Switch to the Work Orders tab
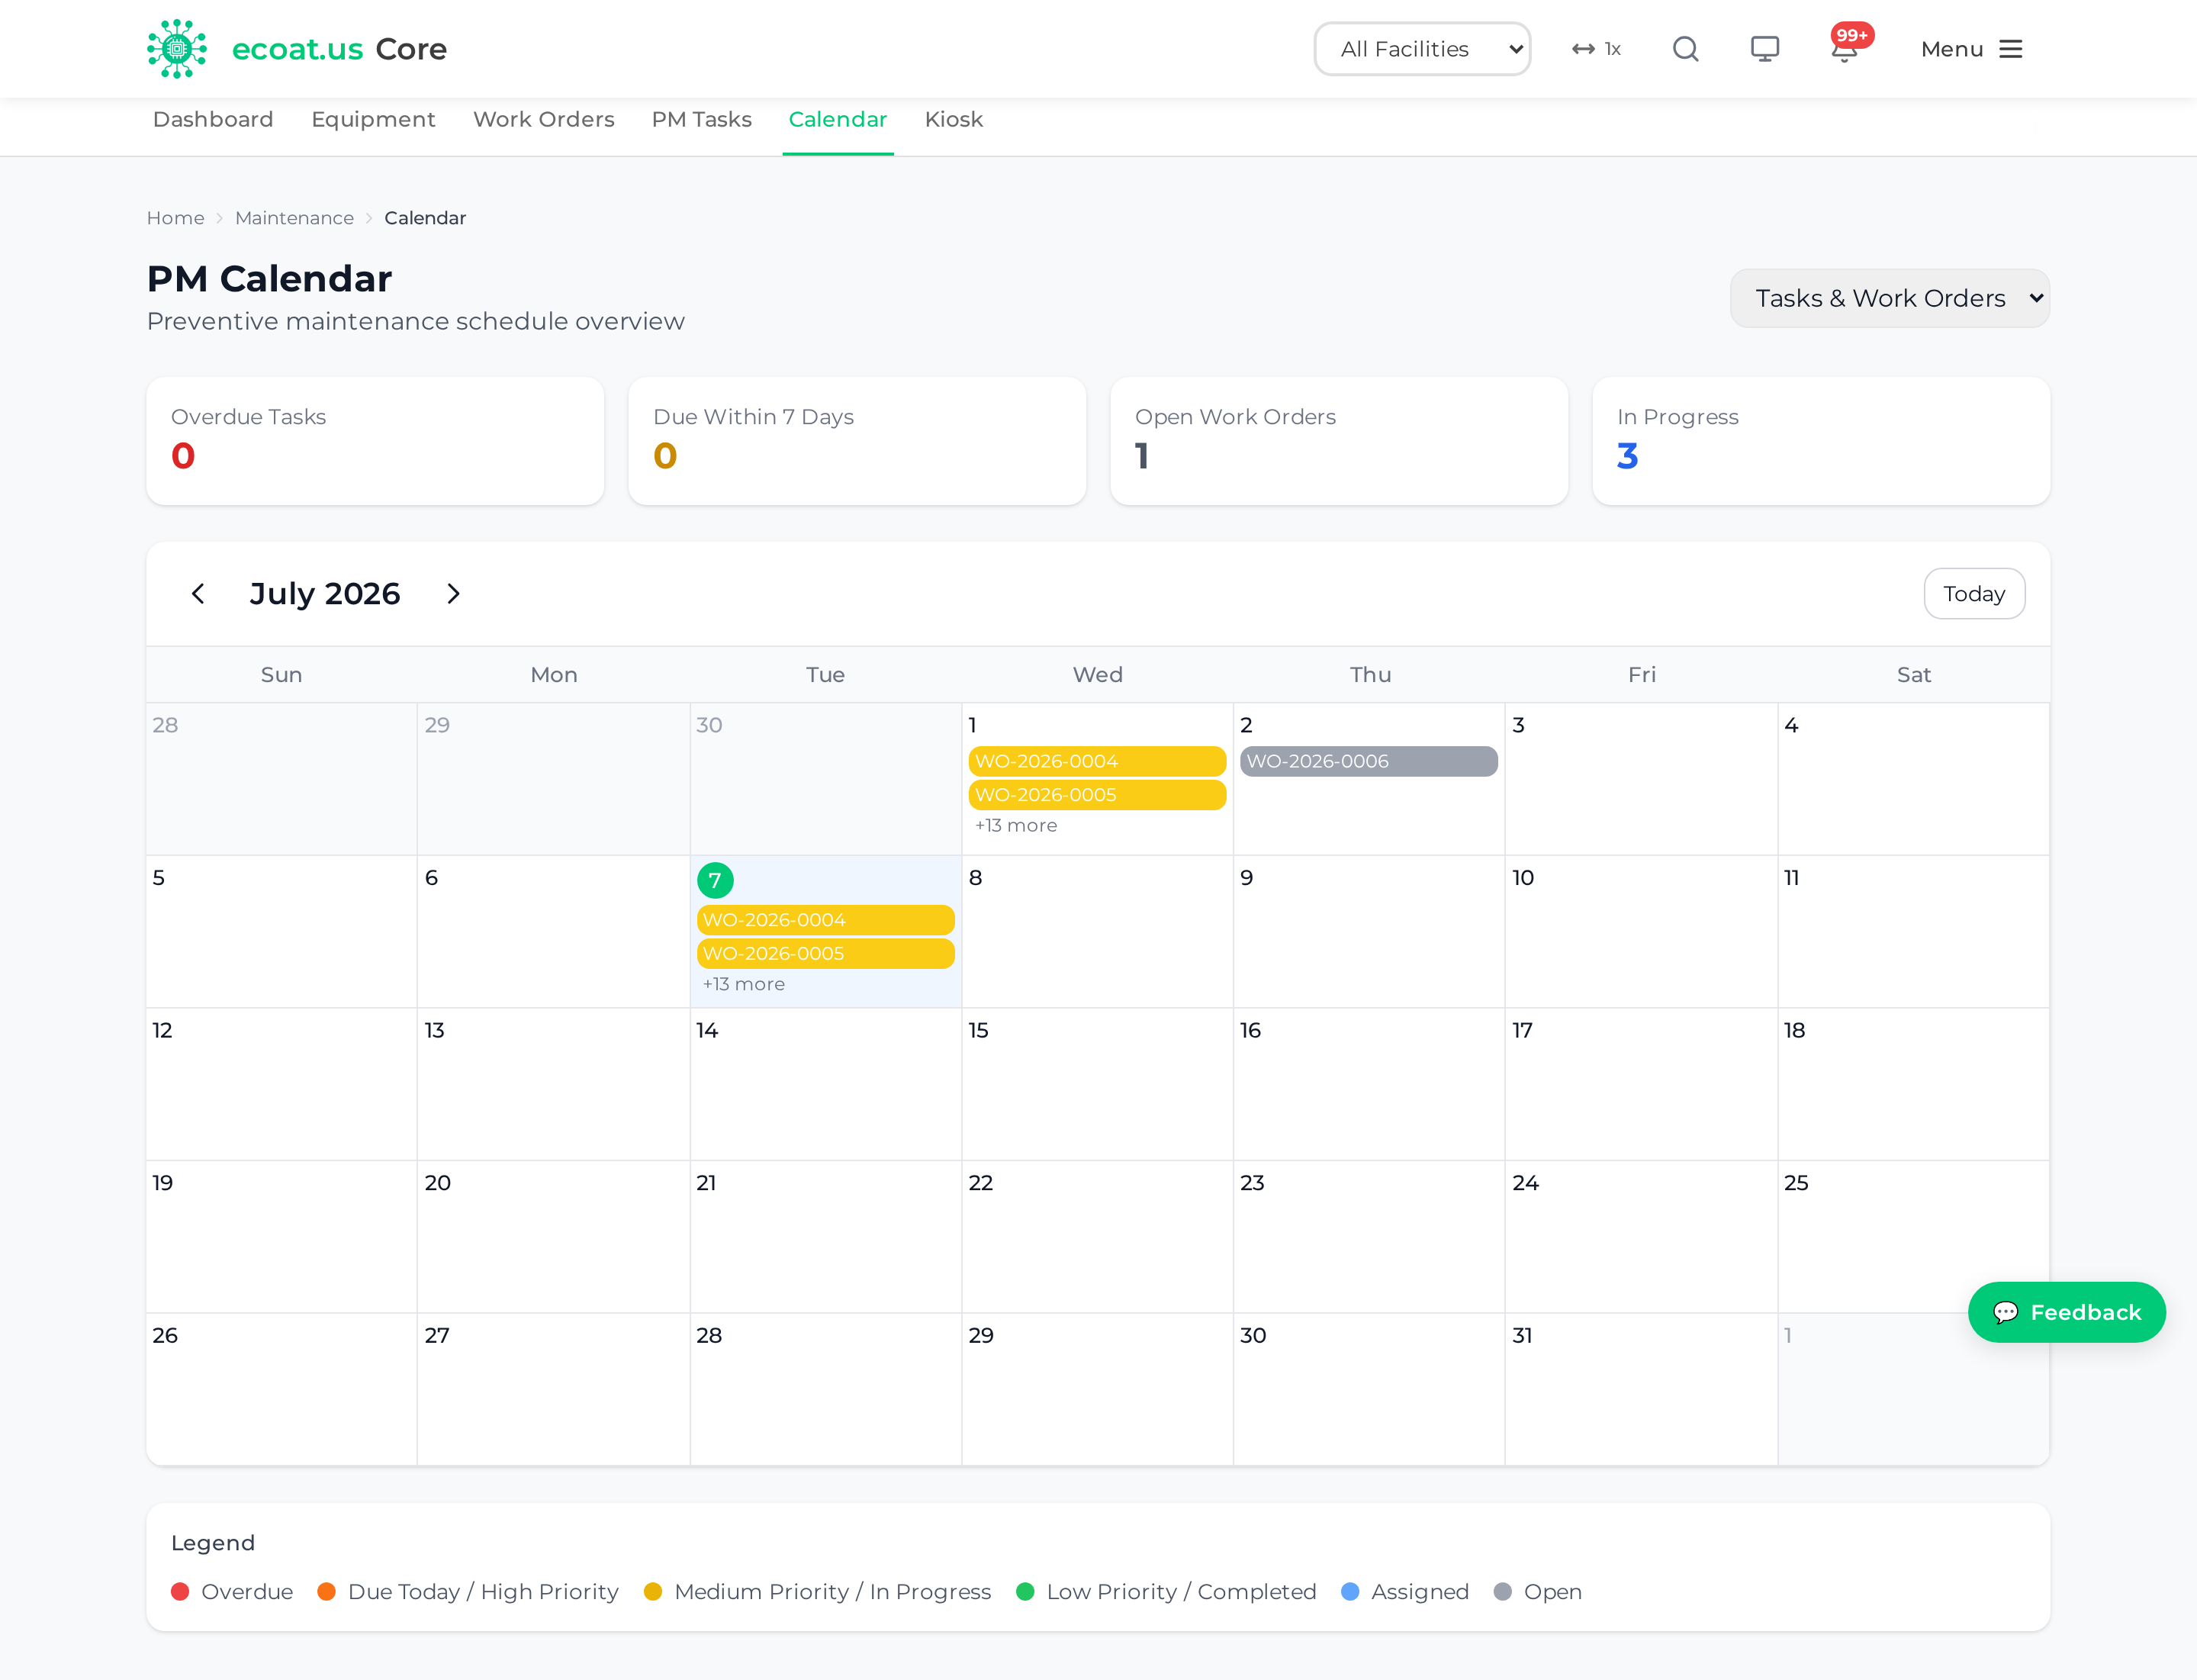This screenshot has height=1680, width=2197. (543, 119)
